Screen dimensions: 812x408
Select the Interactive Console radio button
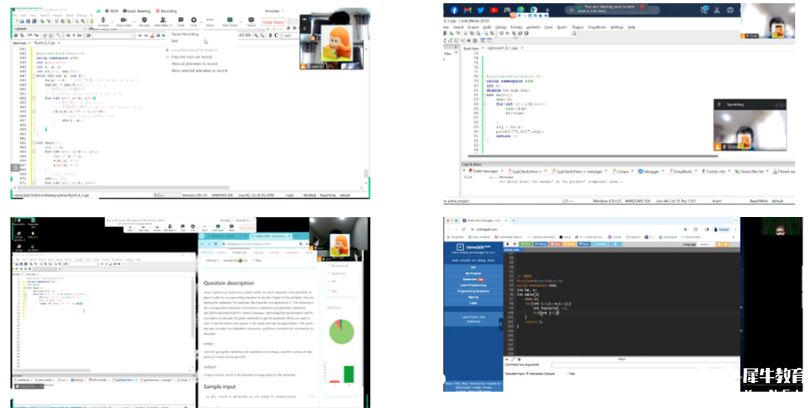(527, 373)
